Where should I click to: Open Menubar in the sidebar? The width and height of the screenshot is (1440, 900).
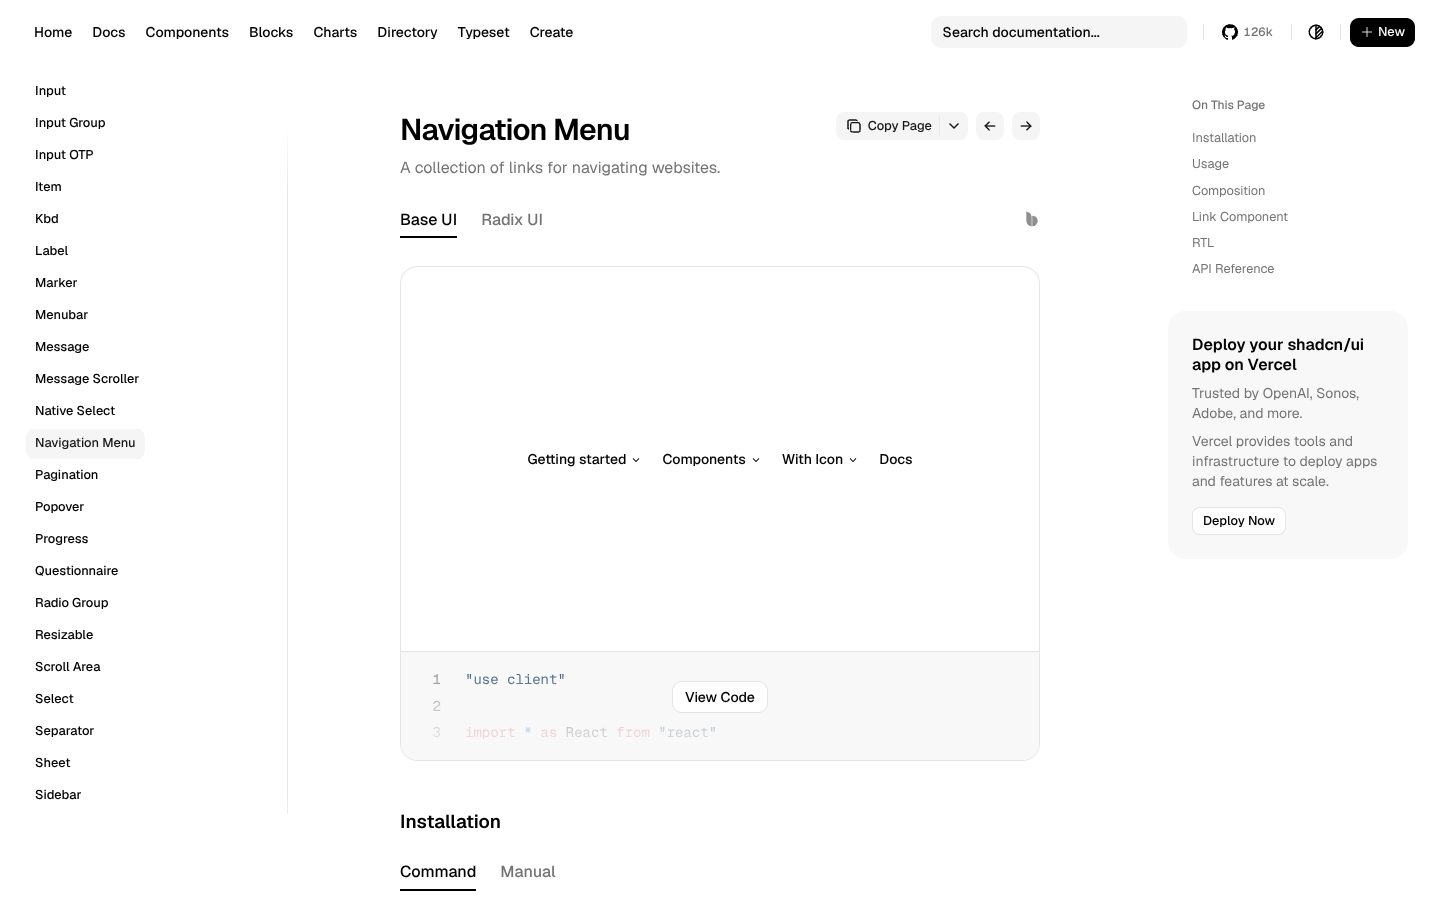point(61,315)
